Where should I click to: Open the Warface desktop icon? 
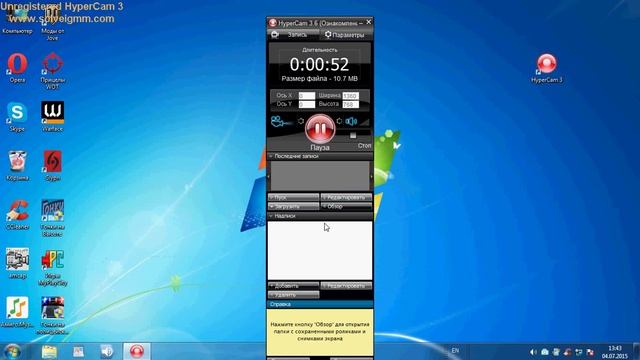[x=53, y=117]
